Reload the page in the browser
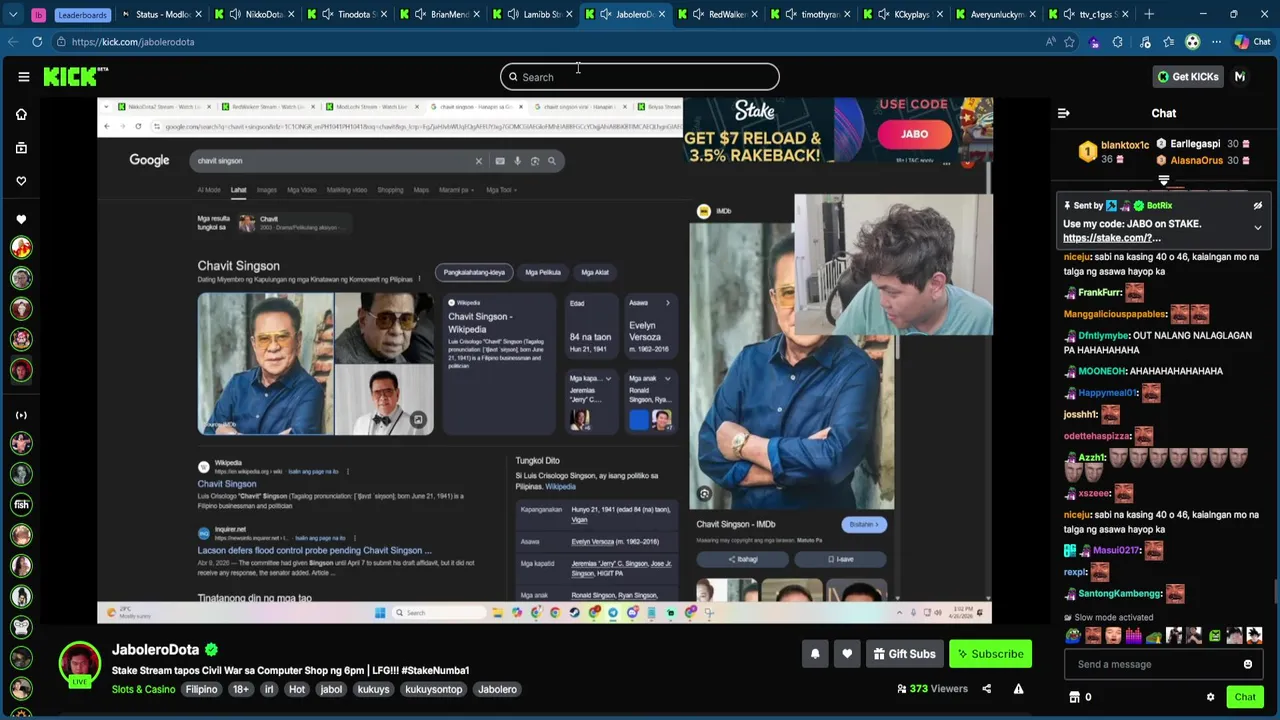 pyautogui.click(x=37, y=42)
